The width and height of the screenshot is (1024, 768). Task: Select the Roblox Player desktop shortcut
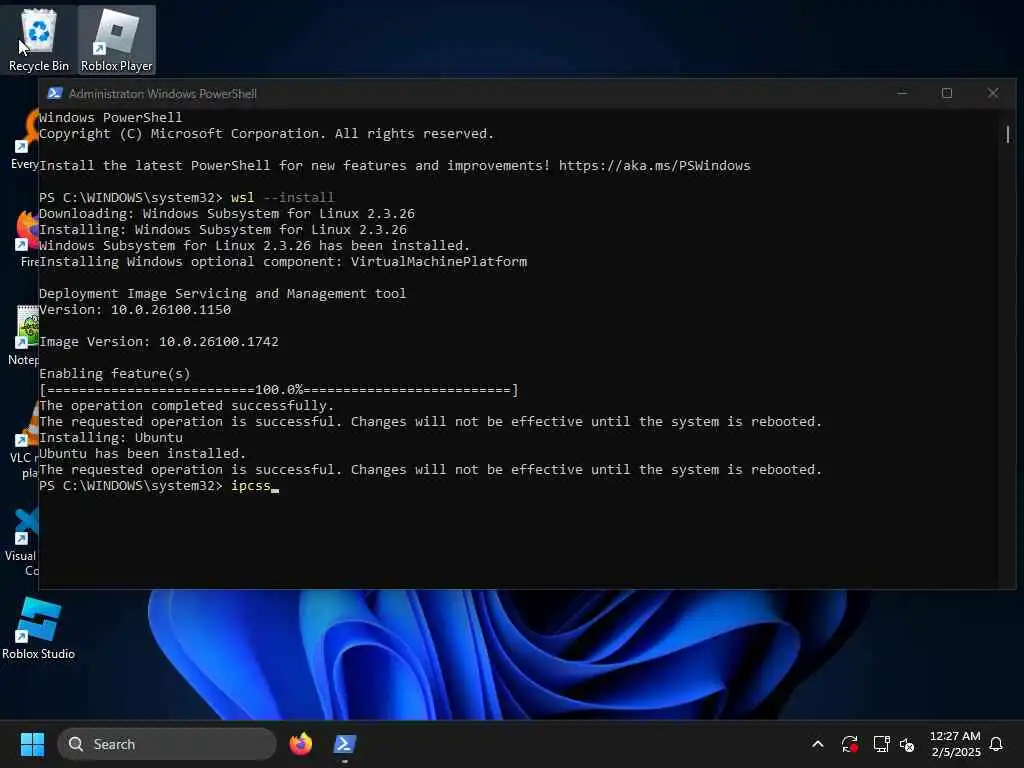tap(116, 40)
